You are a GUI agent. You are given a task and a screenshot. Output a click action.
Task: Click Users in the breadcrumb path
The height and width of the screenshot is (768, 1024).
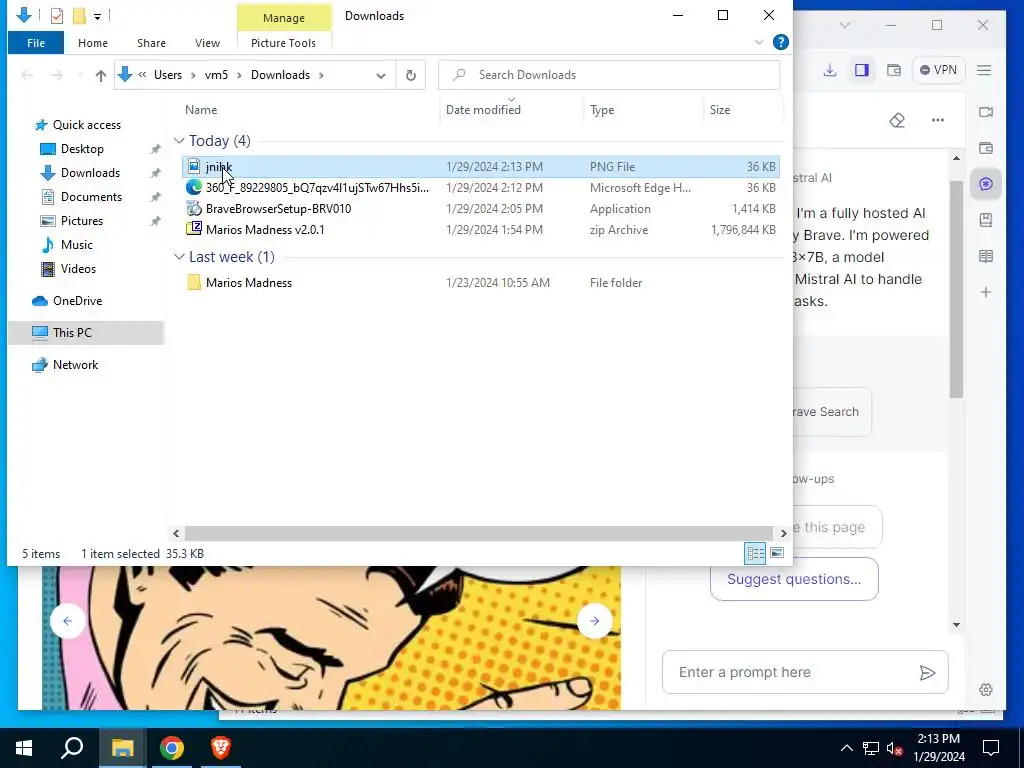point(168,75)
